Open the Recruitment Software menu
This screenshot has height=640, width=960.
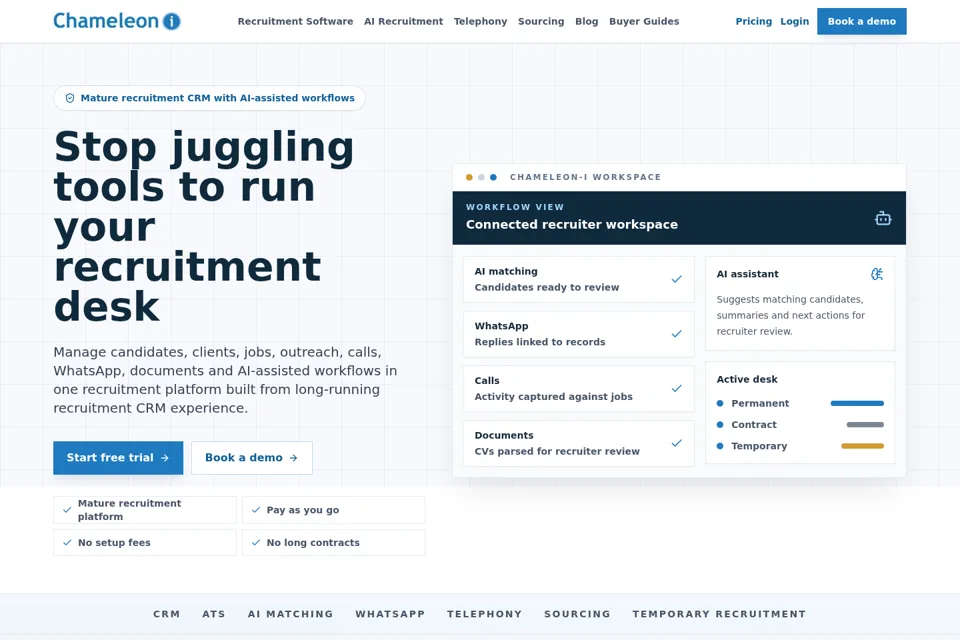tap(295, 21)
